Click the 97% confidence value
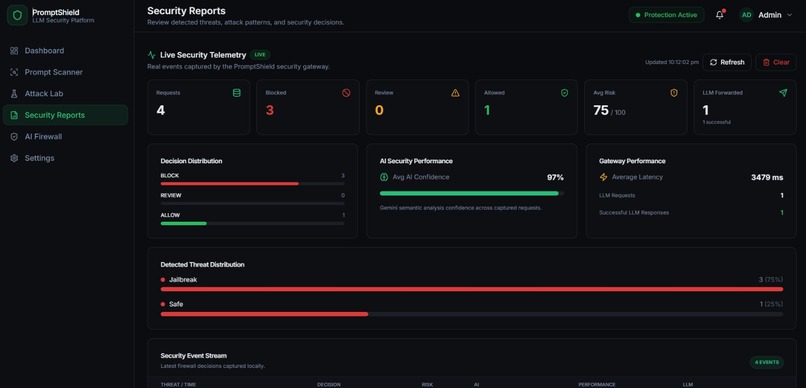The width and height of the screenshot is (806, 388). click(x=555, y=177)
